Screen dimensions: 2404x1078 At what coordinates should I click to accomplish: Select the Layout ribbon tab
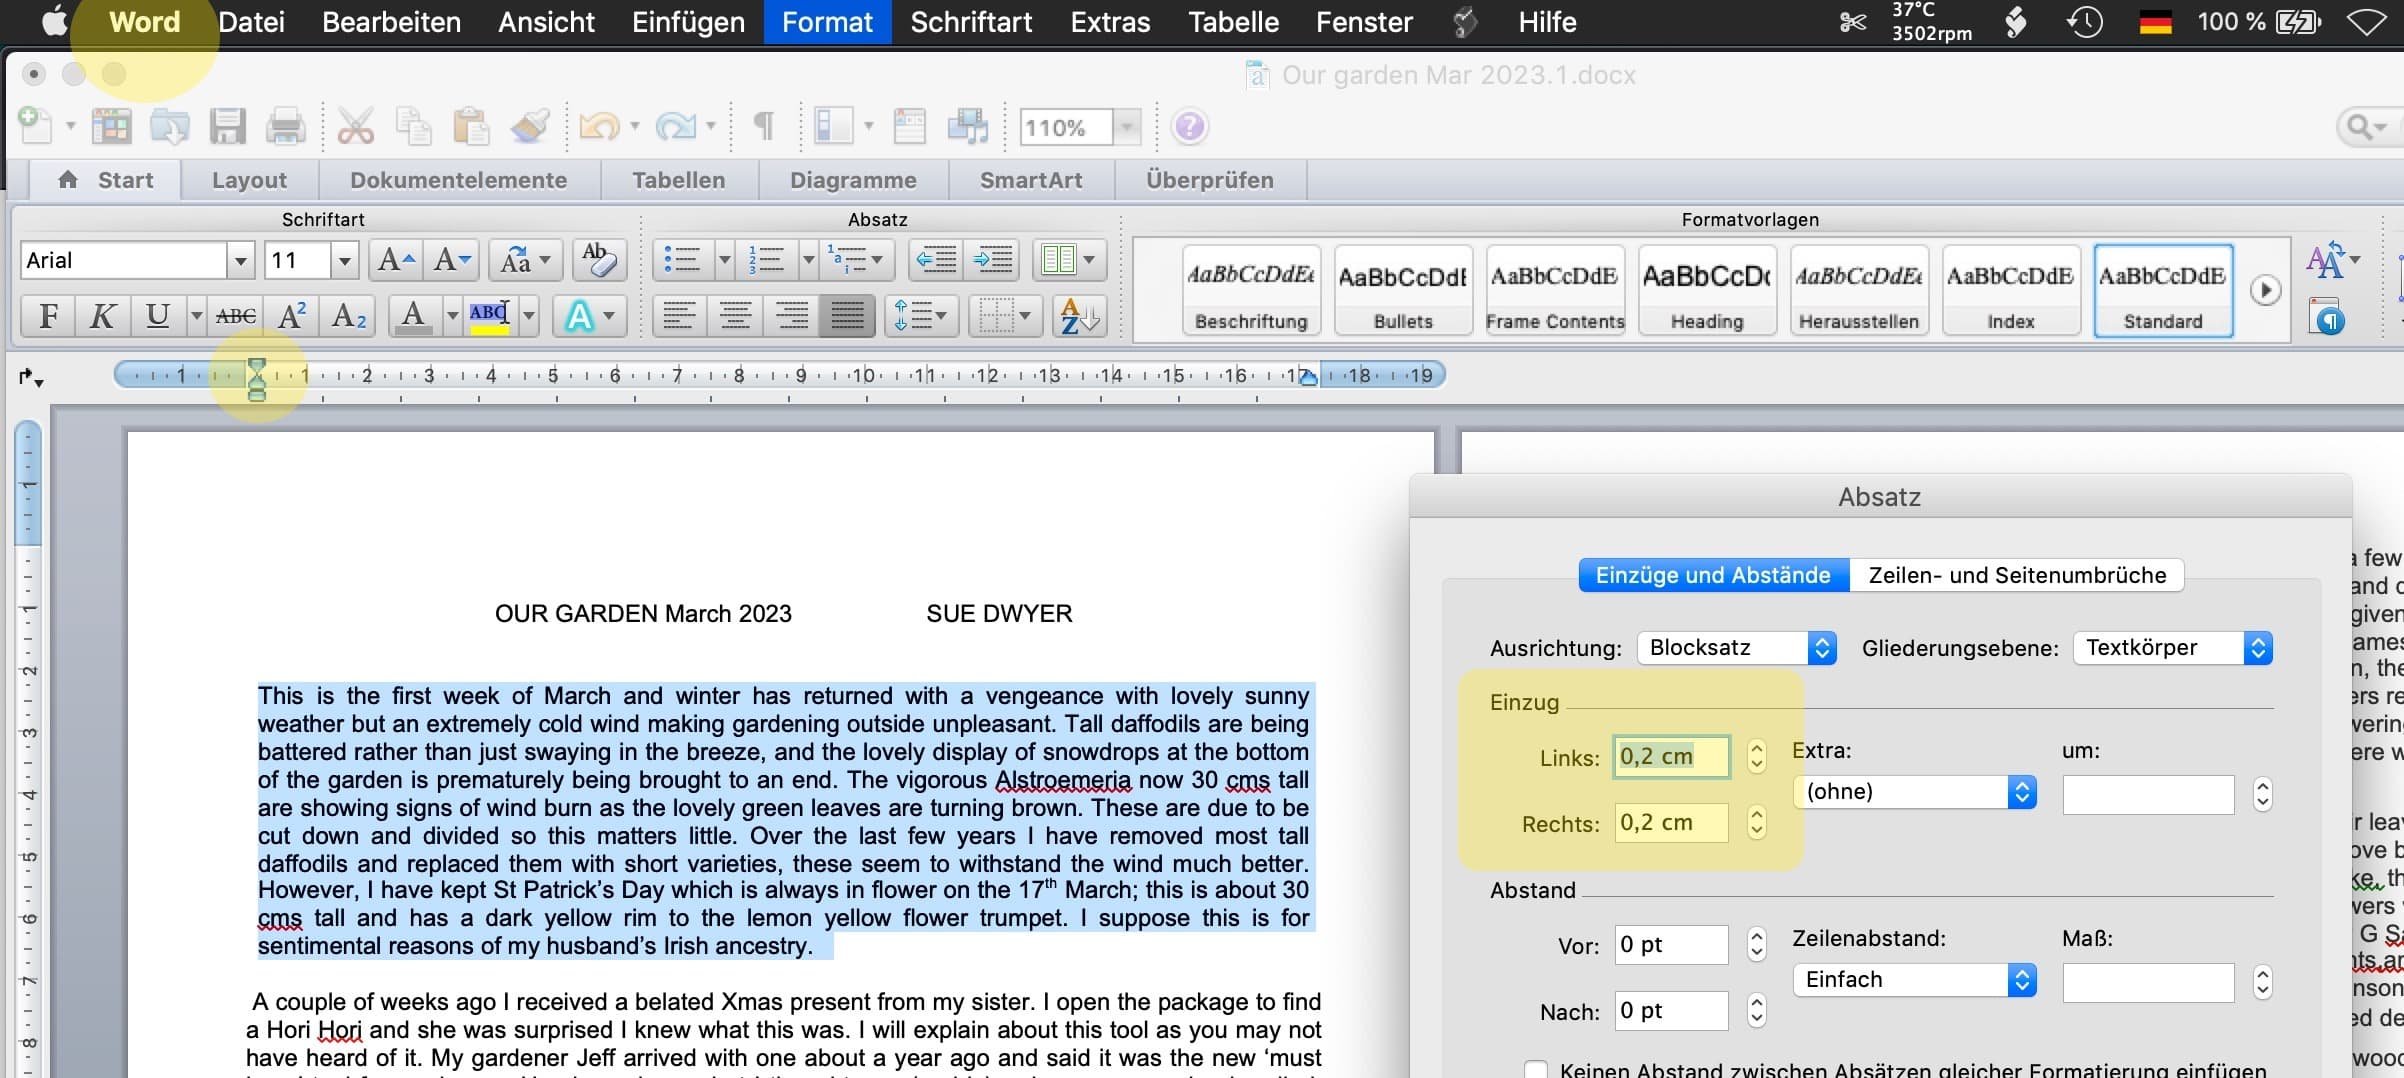pos(249,180)
